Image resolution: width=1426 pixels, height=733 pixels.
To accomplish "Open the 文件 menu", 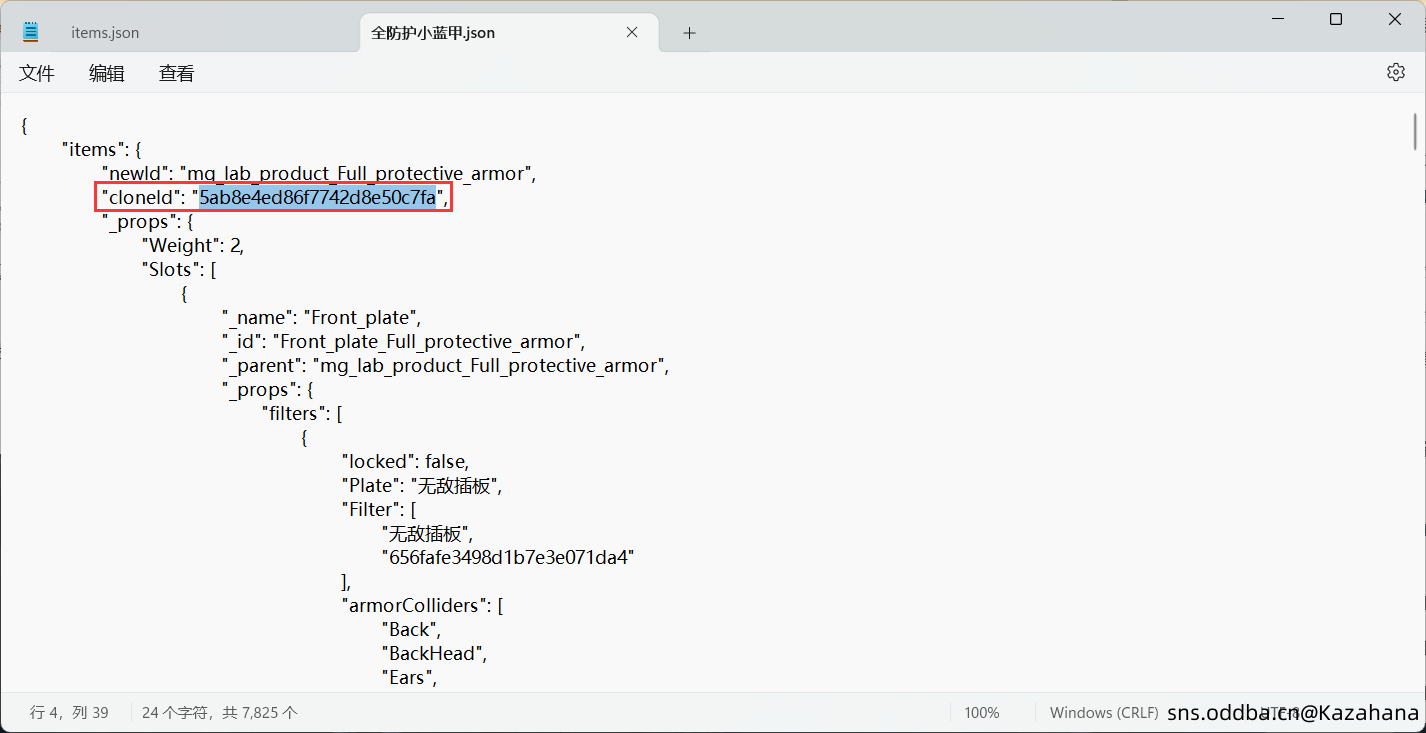I will point(37,73).
